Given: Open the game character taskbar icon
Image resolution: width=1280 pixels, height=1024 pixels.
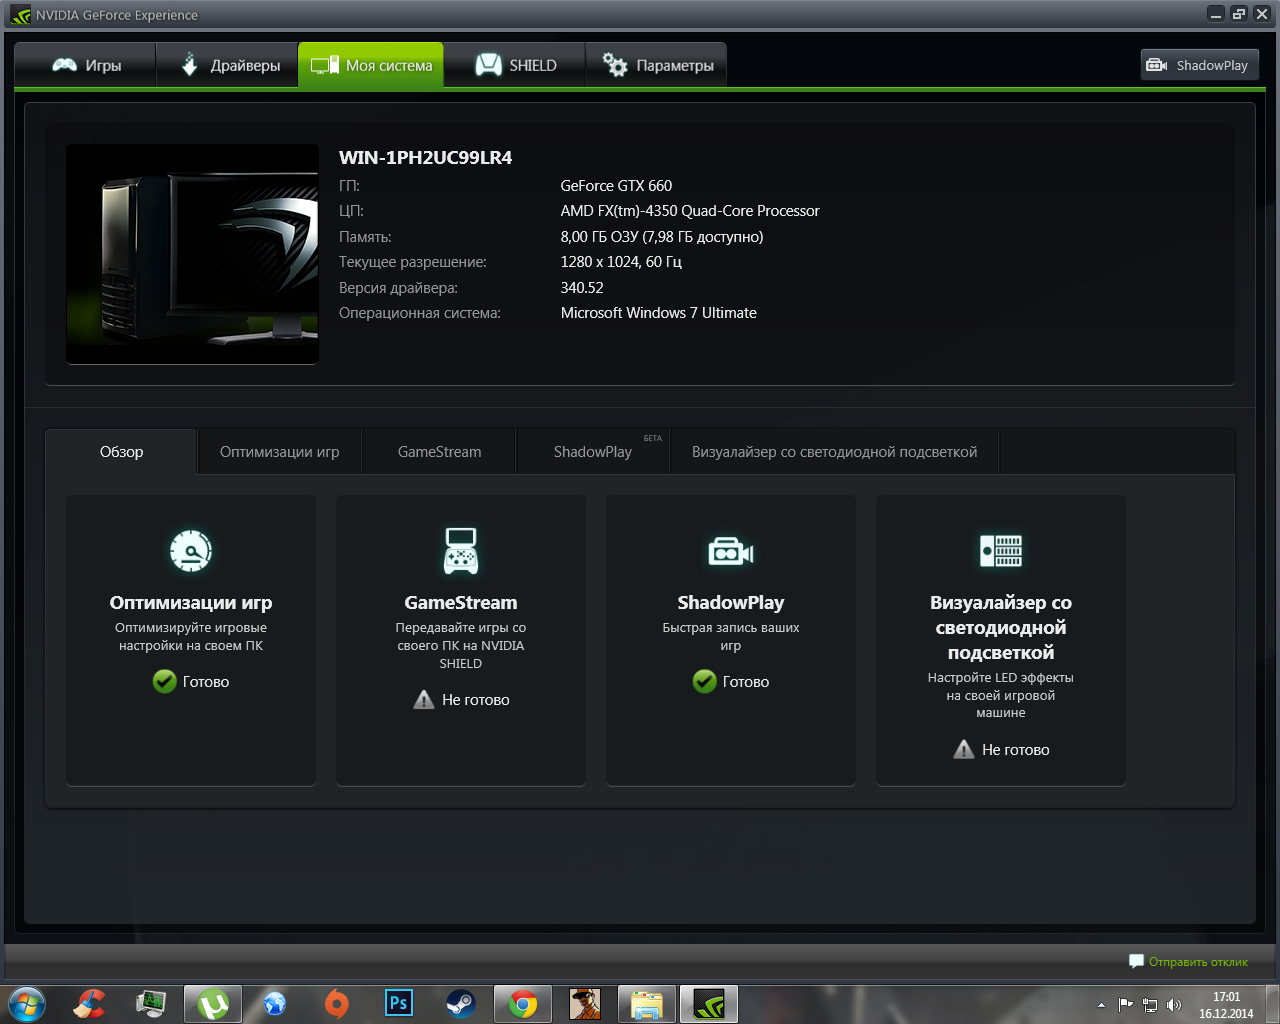Looking at the screenshot, I should pos(585,1003).
